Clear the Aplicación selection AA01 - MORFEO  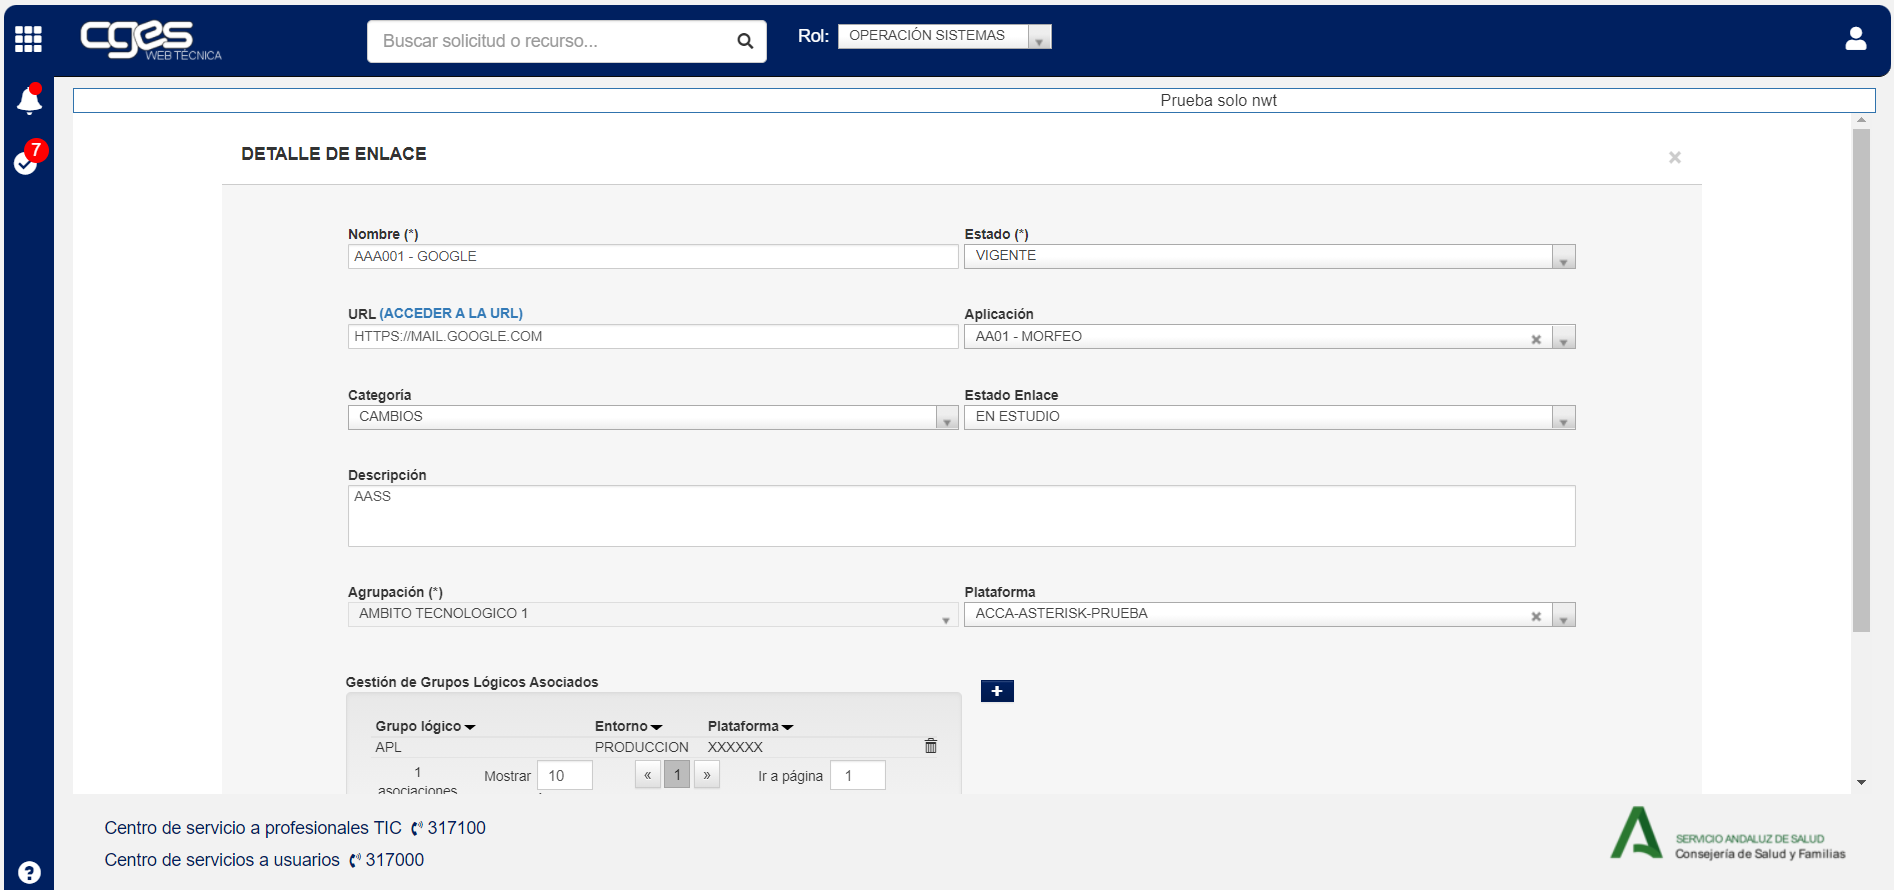coord(1536,339)
